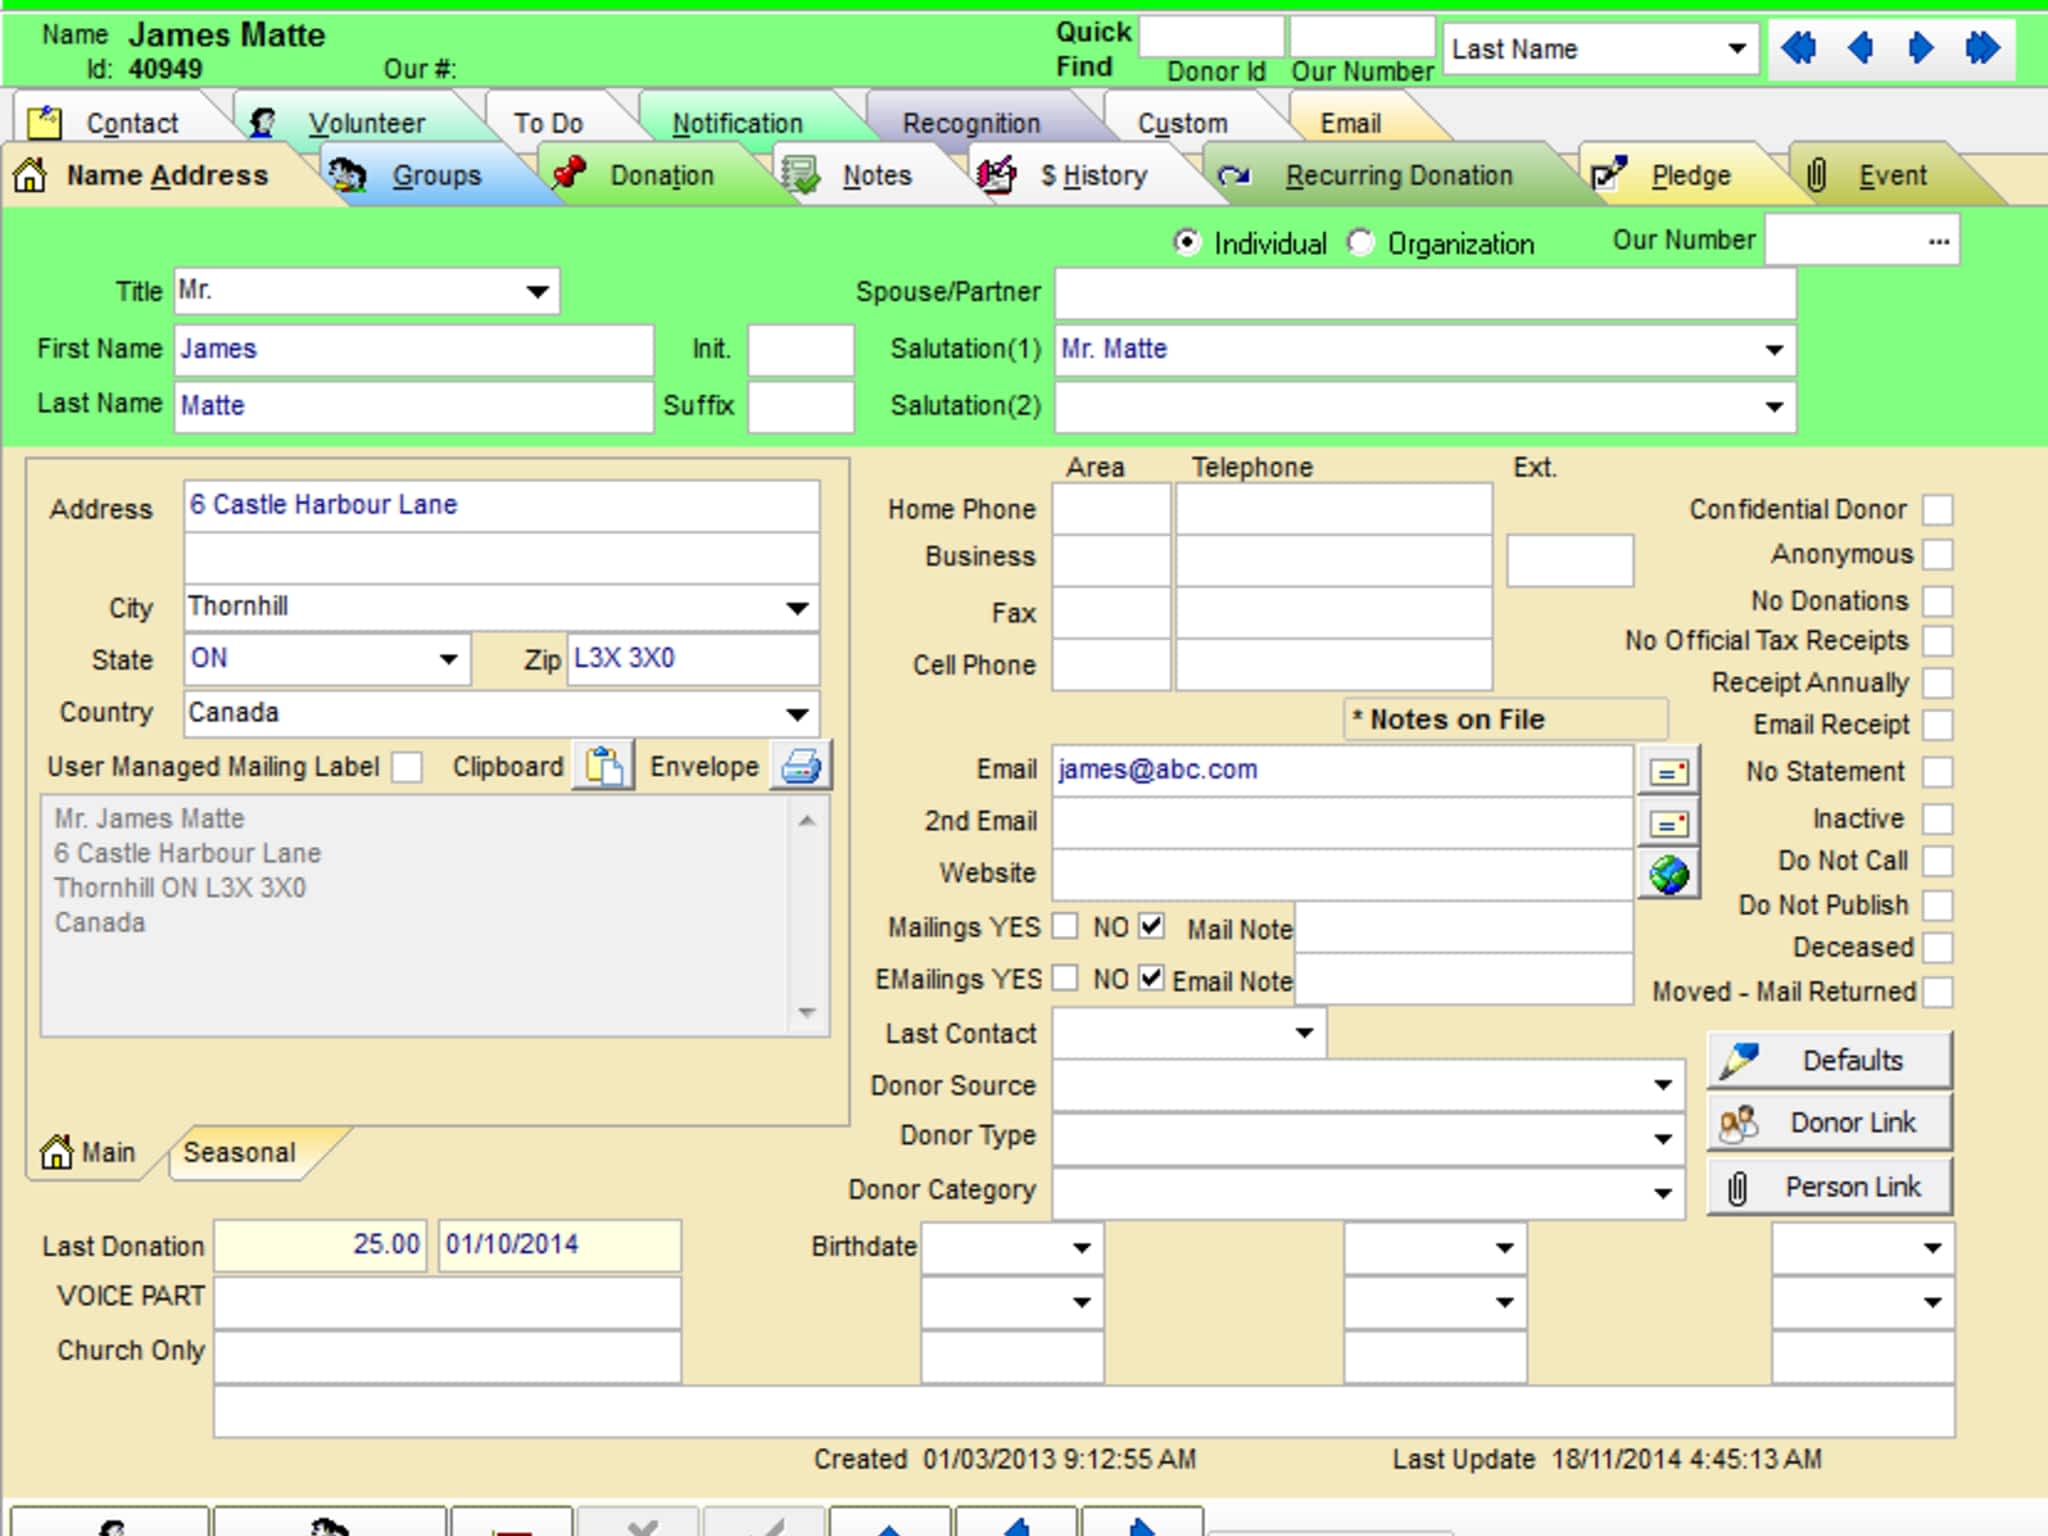Check the Email Receipt box
The image size is (2048, 1536).
coord(1938,725)
